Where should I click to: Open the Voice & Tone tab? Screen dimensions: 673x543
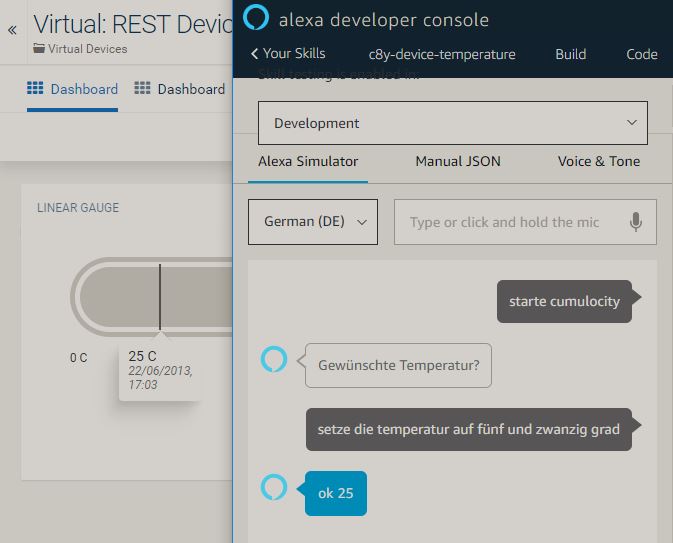pos(599,161)
